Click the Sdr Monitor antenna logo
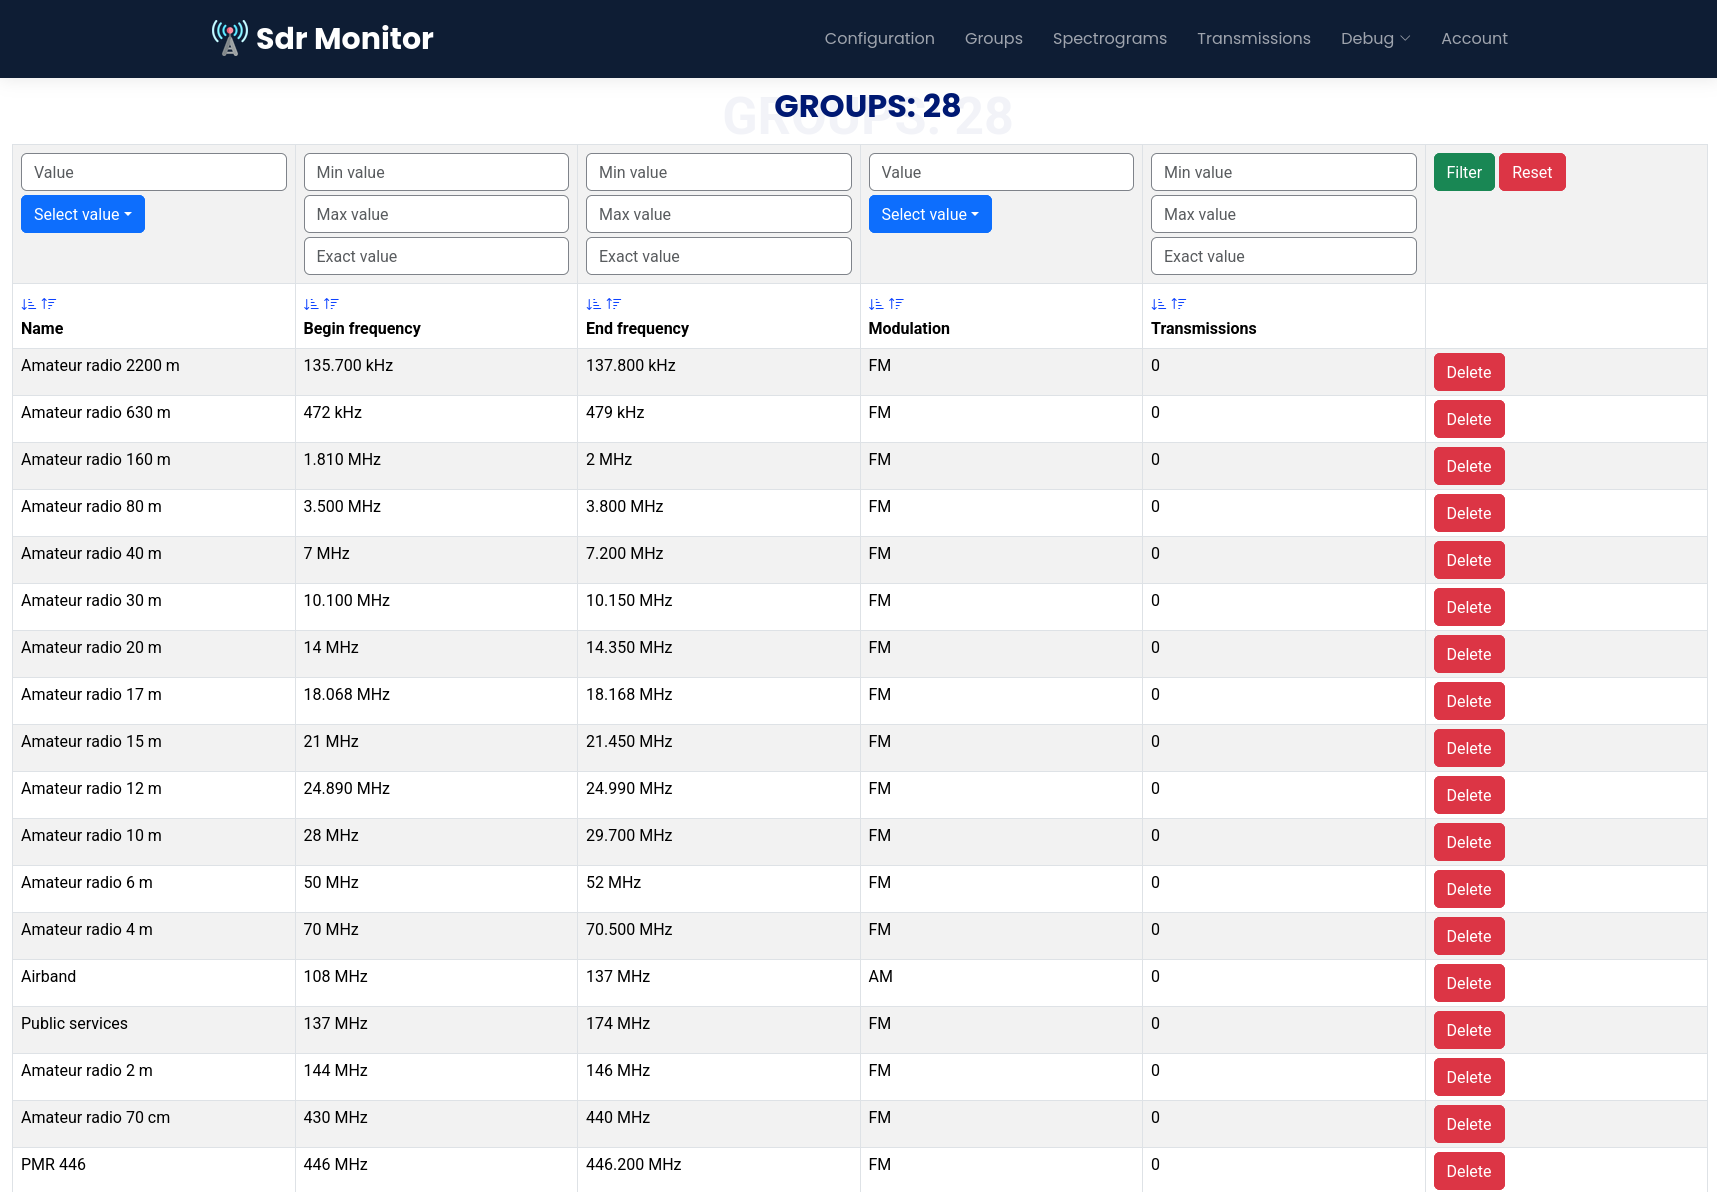Viewport: 1717px width, 1192px height. click(229, 38)
